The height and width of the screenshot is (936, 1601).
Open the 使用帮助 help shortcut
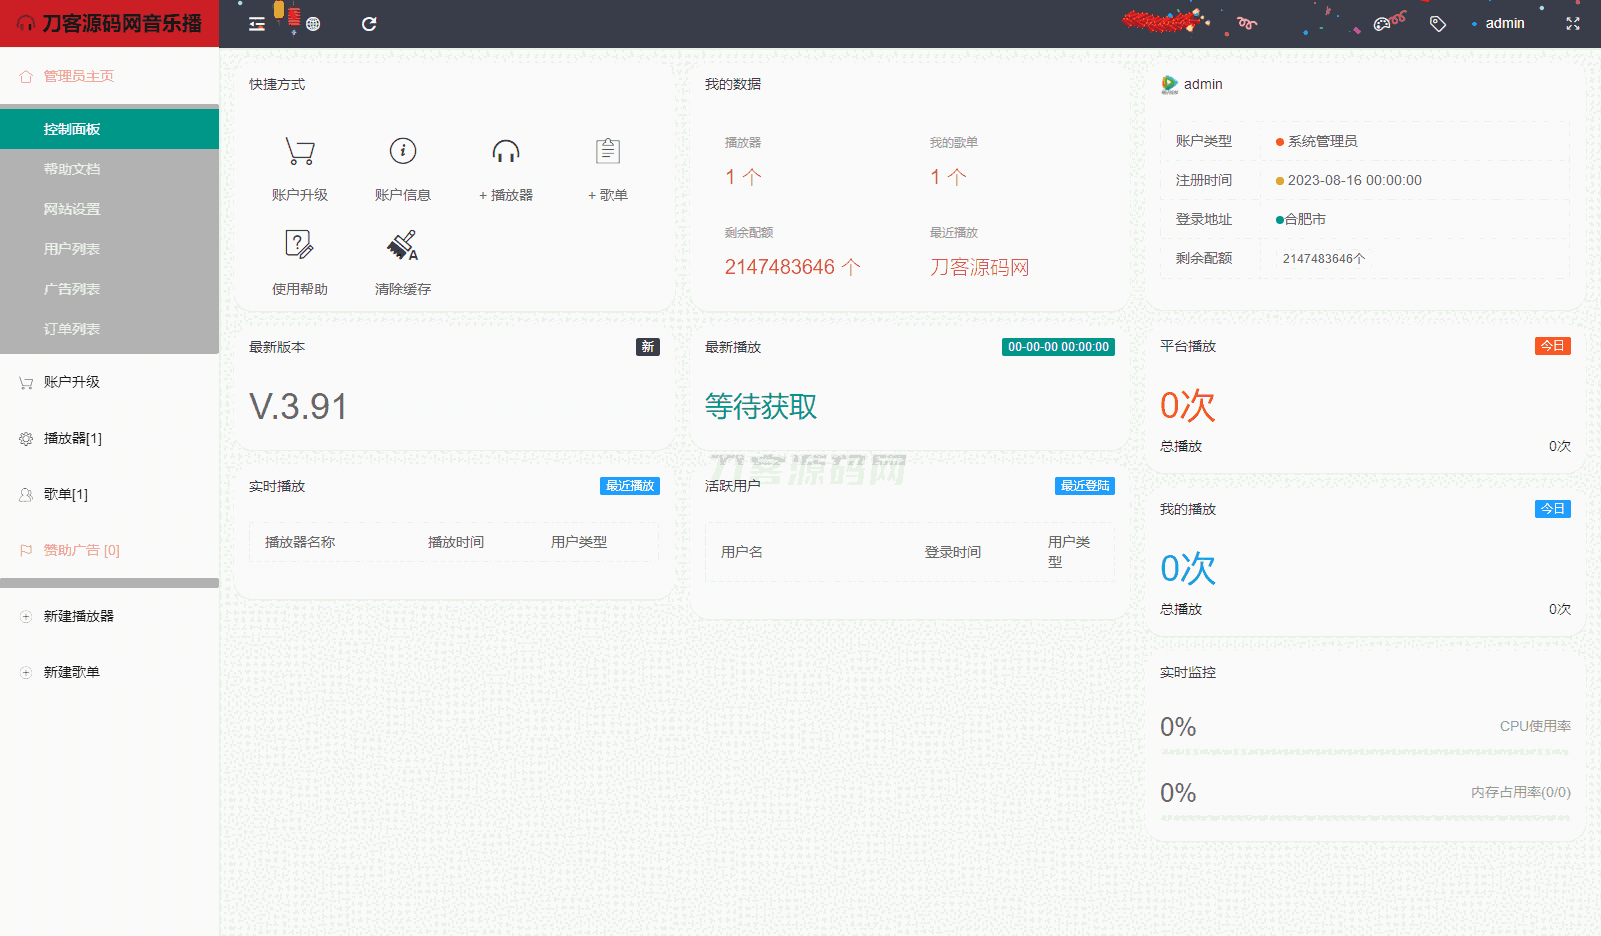coord(300,245)
